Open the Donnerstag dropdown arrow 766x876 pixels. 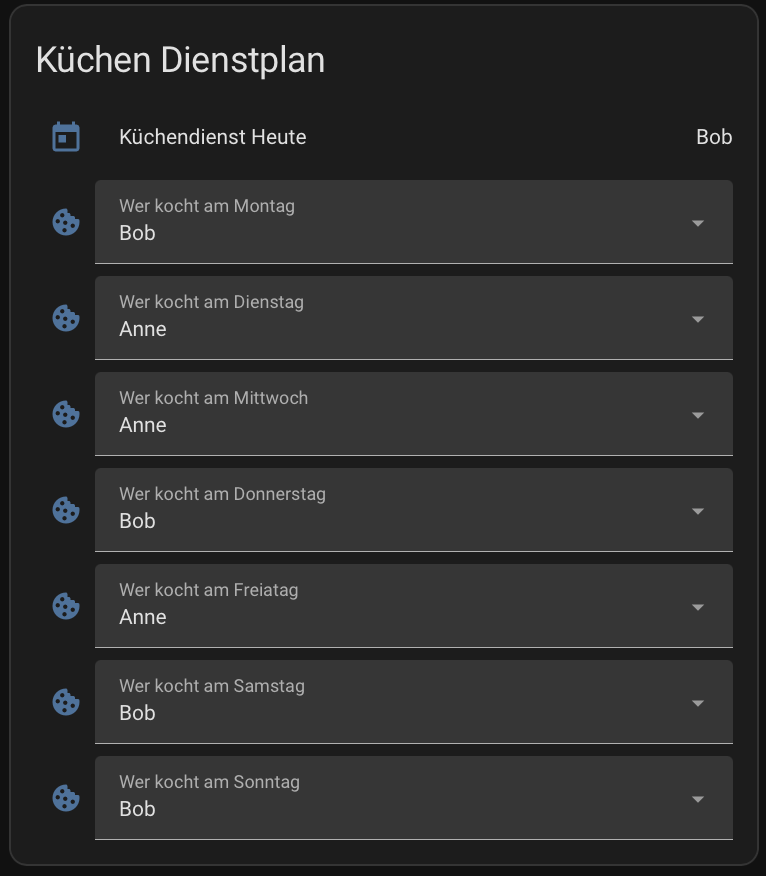pos(698,511)
